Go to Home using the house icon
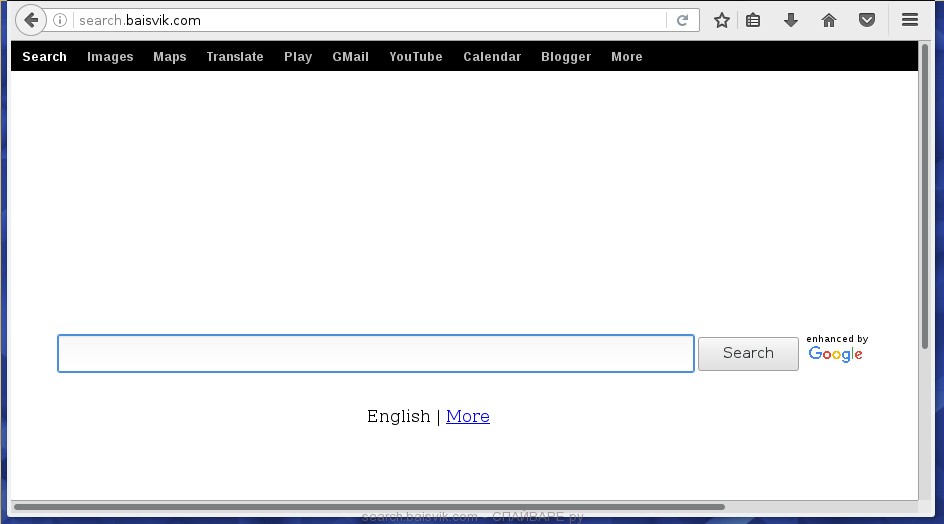The height and width of the screenshot is (524, 944). pos(829,20)
